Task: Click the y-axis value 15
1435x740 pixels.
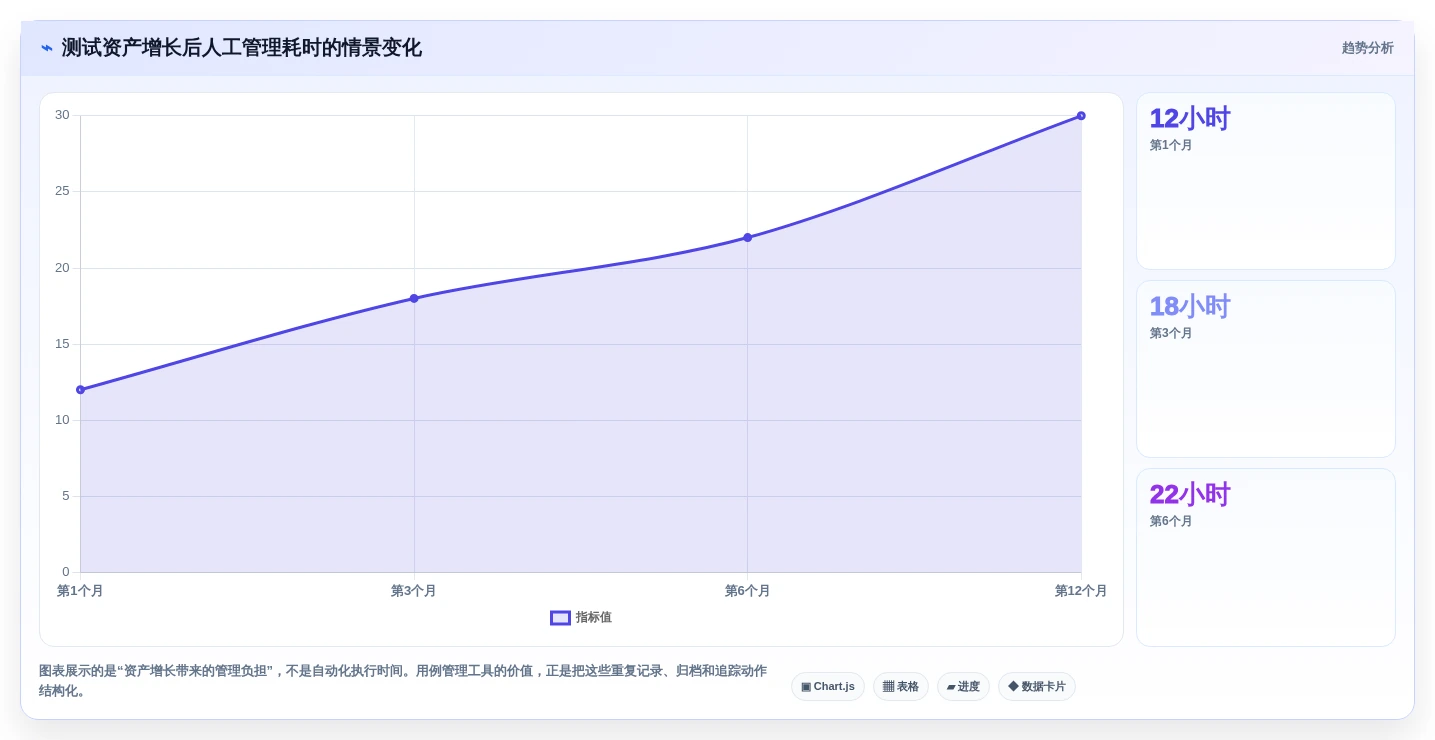Action: pos(62,344)
